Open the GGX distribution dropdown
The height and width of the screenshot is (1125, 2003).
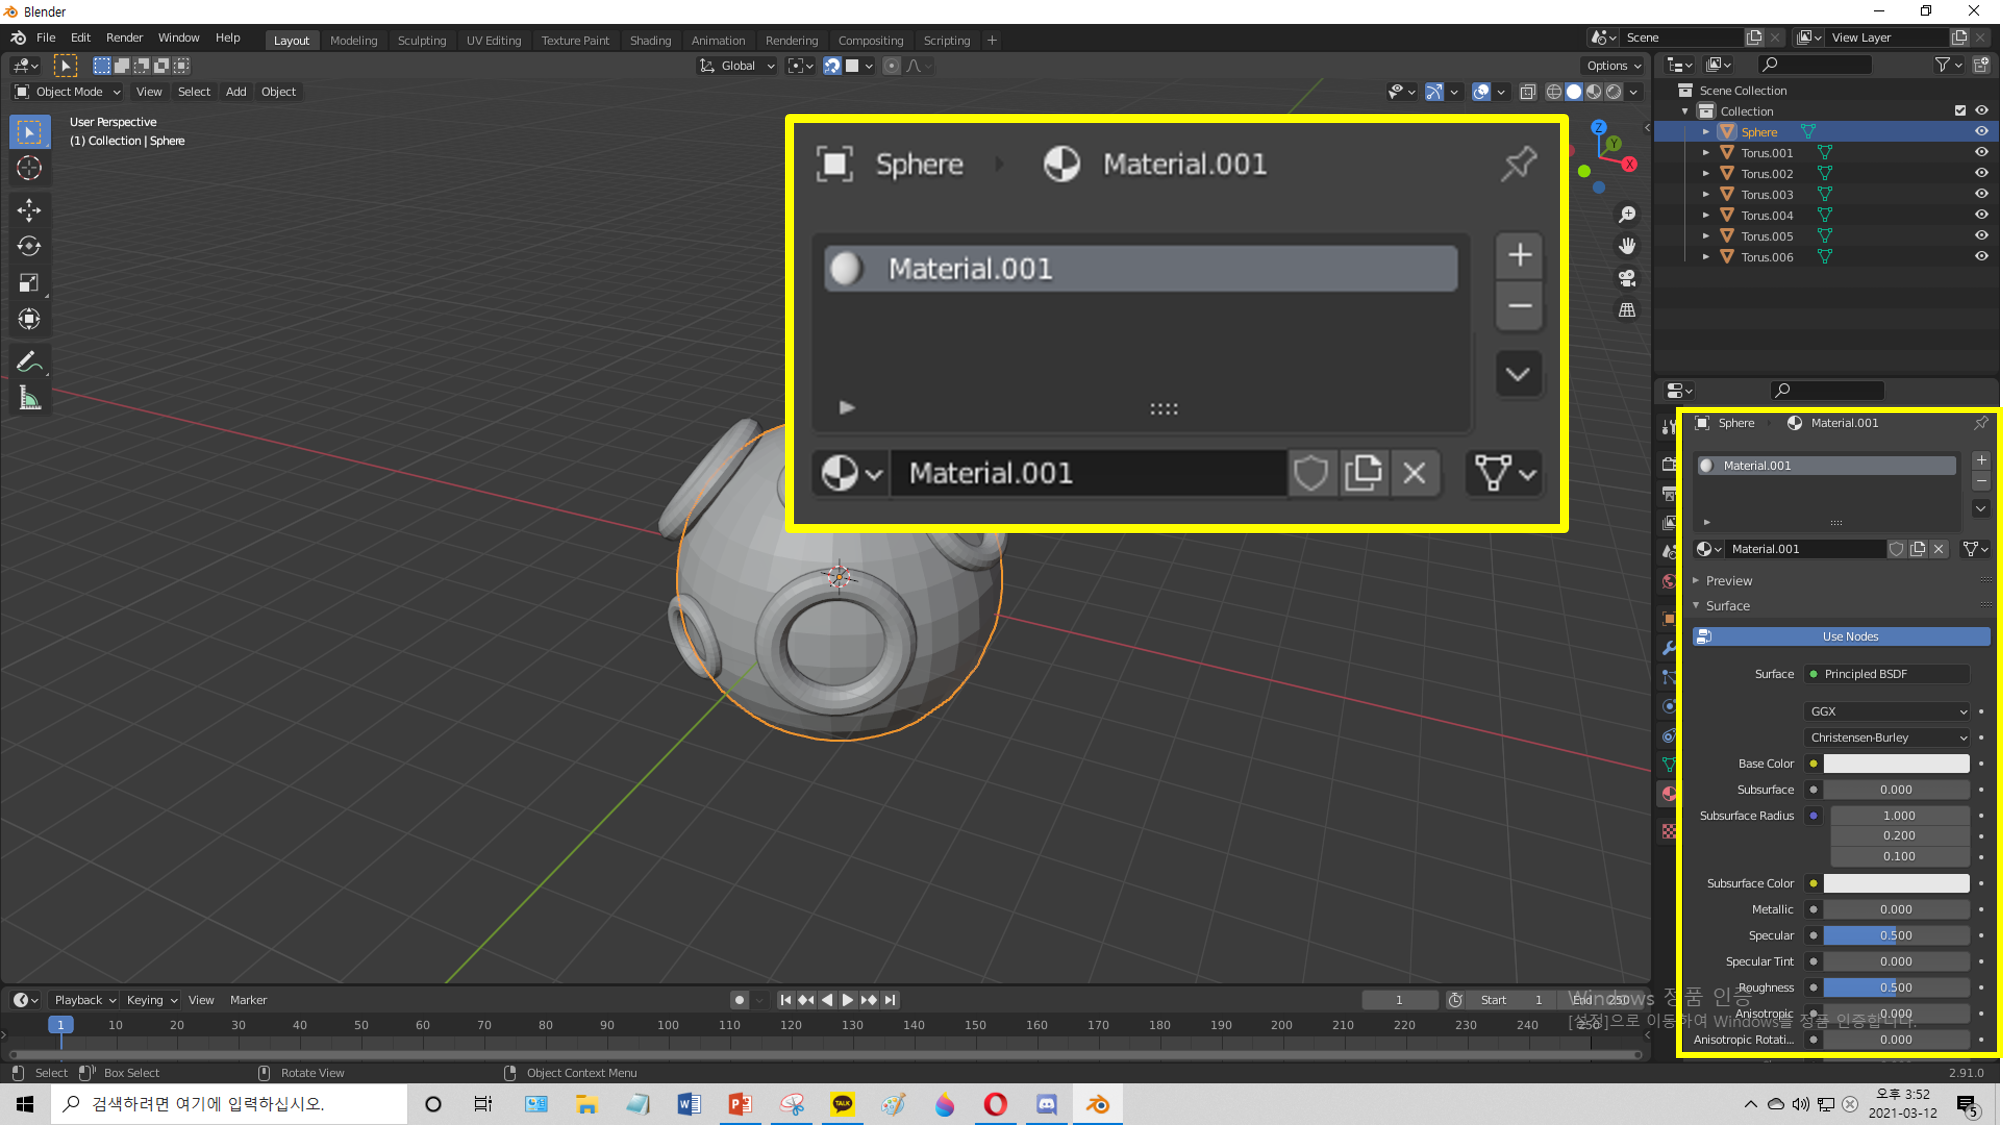[x=1887, y=711]
